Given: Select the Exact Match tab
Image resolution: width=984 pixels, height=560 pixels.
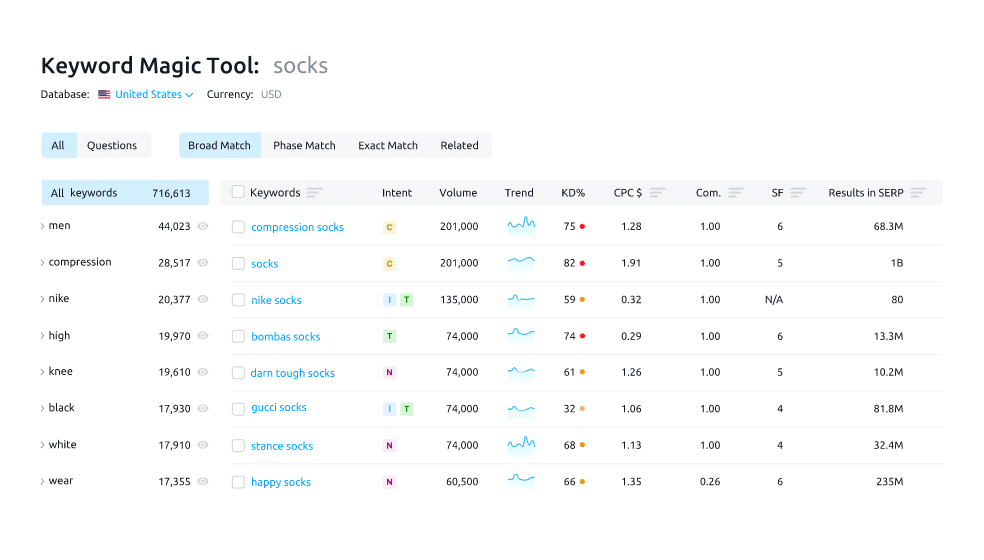Looking at the screenshot, I should pyautogui.click(x=388, y=146).
